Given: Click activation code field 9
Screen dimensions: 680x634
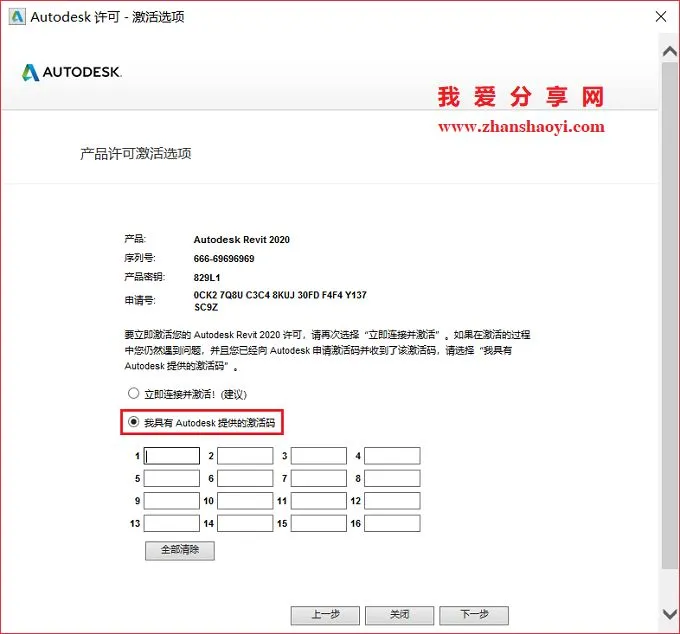Looking at the screenshot, I should [x=172, y=501].
